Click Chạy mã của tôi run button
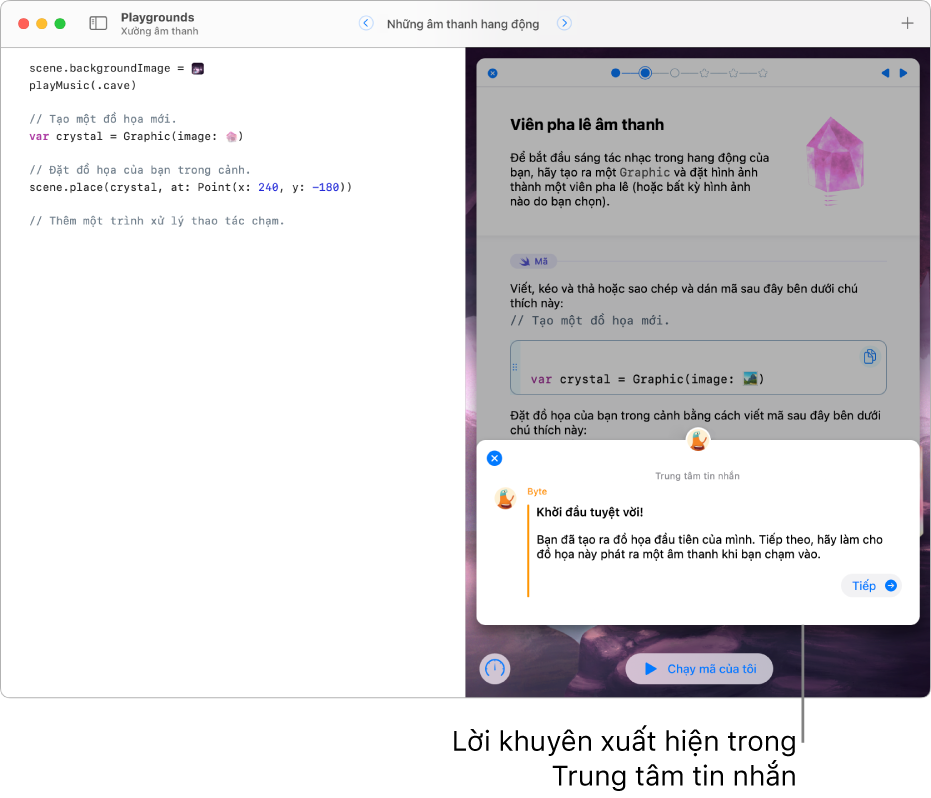The height and width of the screenshot is (798, 931). (699, 669)
